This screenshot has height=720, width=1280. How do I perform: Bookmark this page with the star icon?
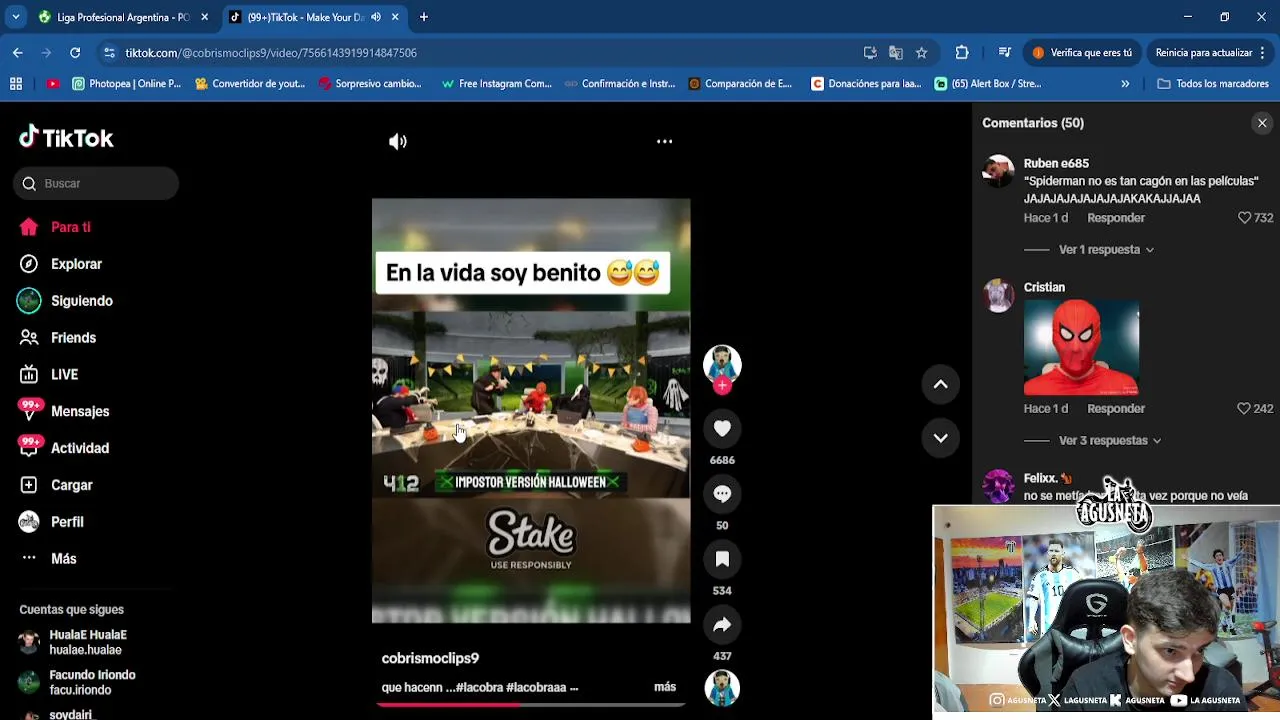point(921,52)
